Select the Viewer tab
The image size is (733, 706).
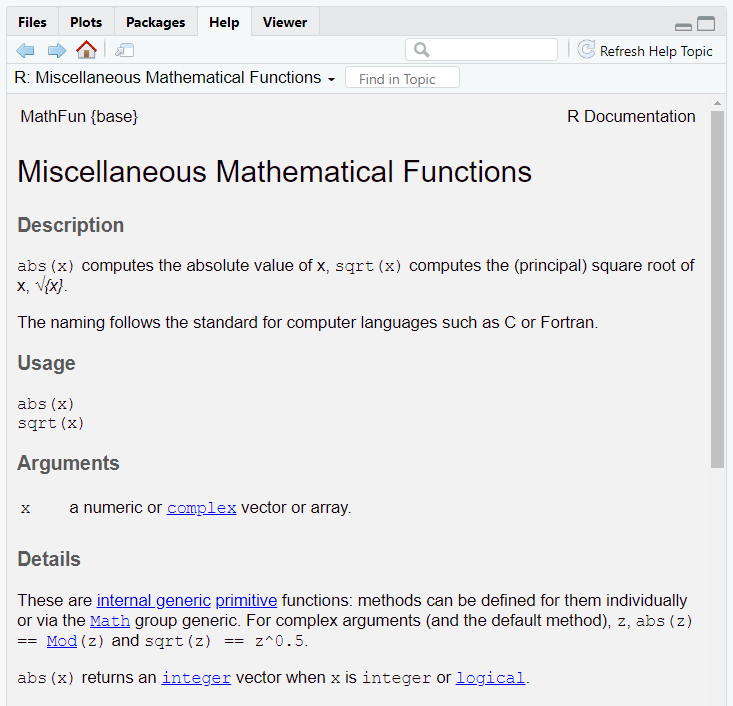click(285, 22)
